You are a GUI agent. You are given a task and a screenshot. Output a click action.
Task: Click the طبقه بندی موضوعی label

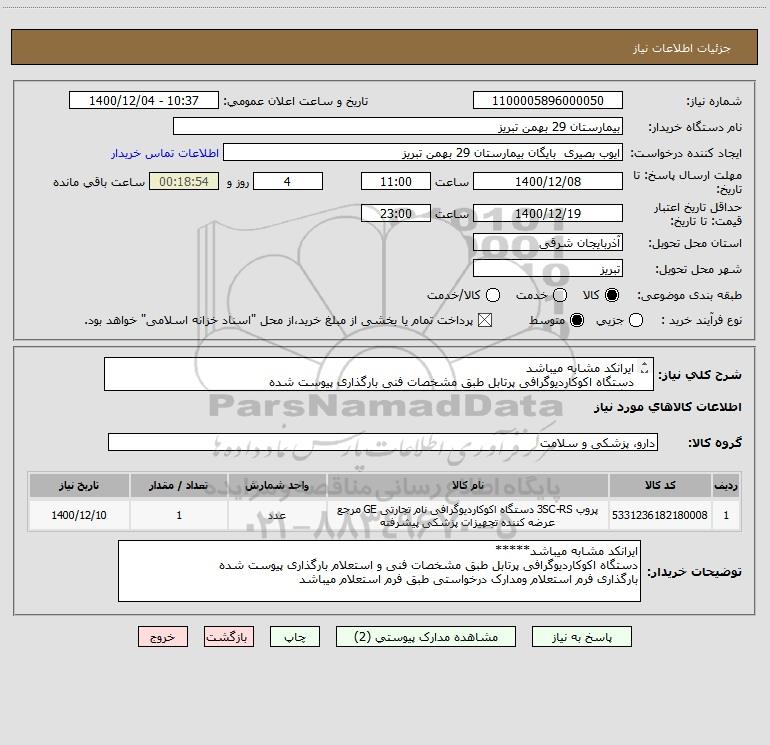(x=689, y=295)
